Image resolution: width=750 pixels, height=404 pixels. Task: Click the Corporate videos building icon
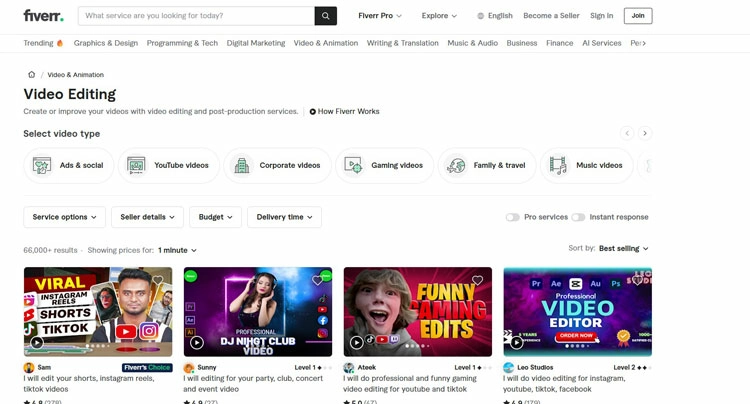[242, 165]
